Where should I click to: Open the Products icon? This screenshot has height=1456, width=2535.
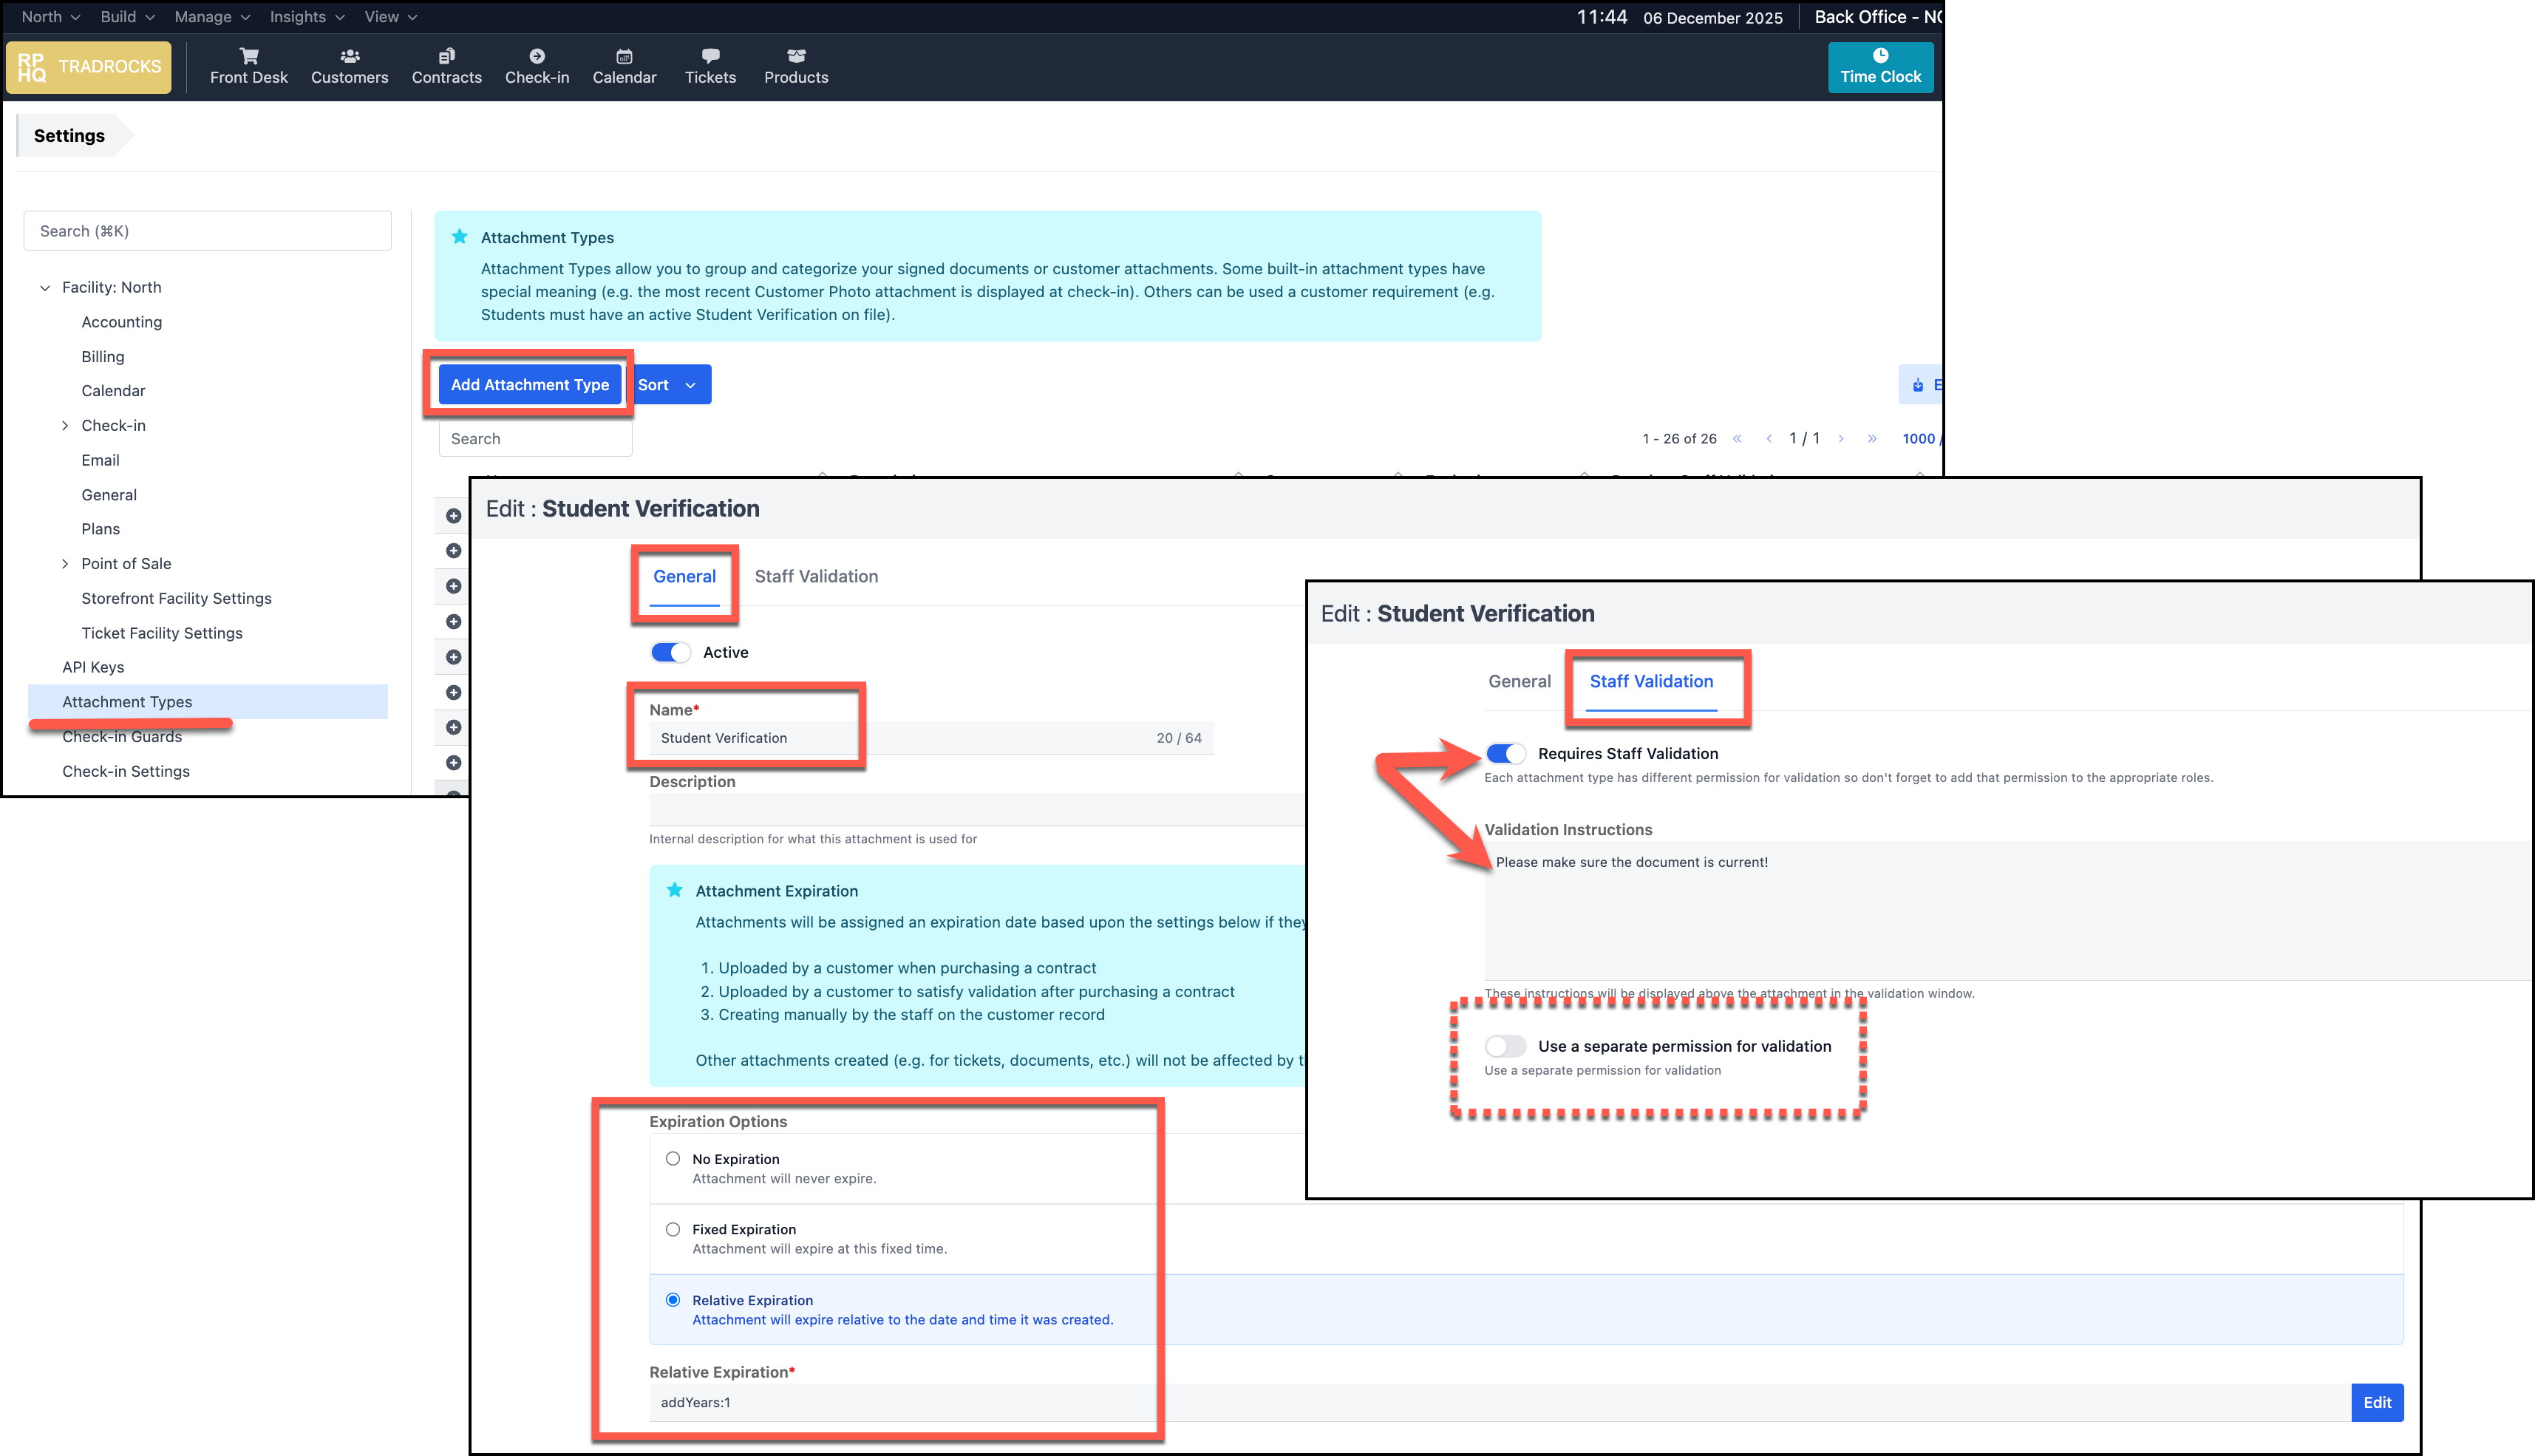[796, 56]
